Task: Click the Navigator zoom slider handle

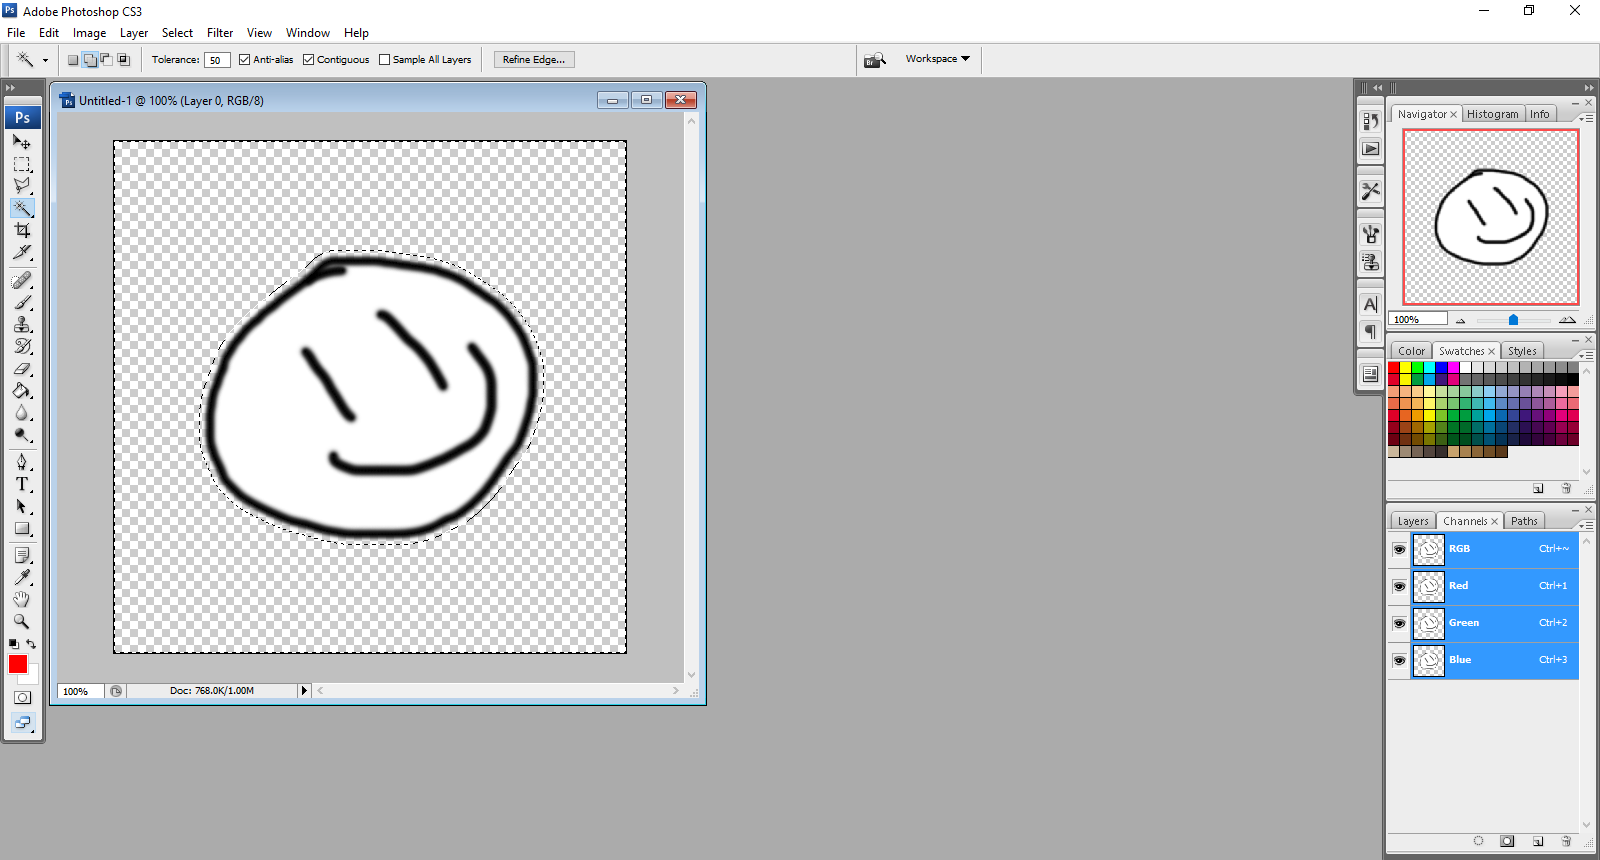Action: tap(1513, 320)
